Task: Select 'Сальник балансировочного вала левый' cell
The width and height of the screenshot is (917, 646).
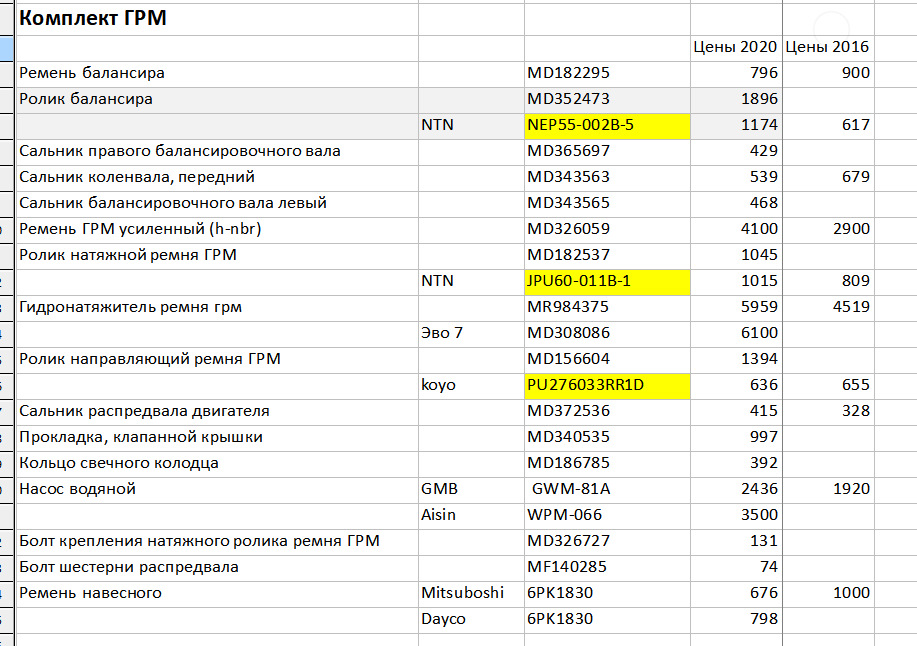Action: (x=217, y=204)
